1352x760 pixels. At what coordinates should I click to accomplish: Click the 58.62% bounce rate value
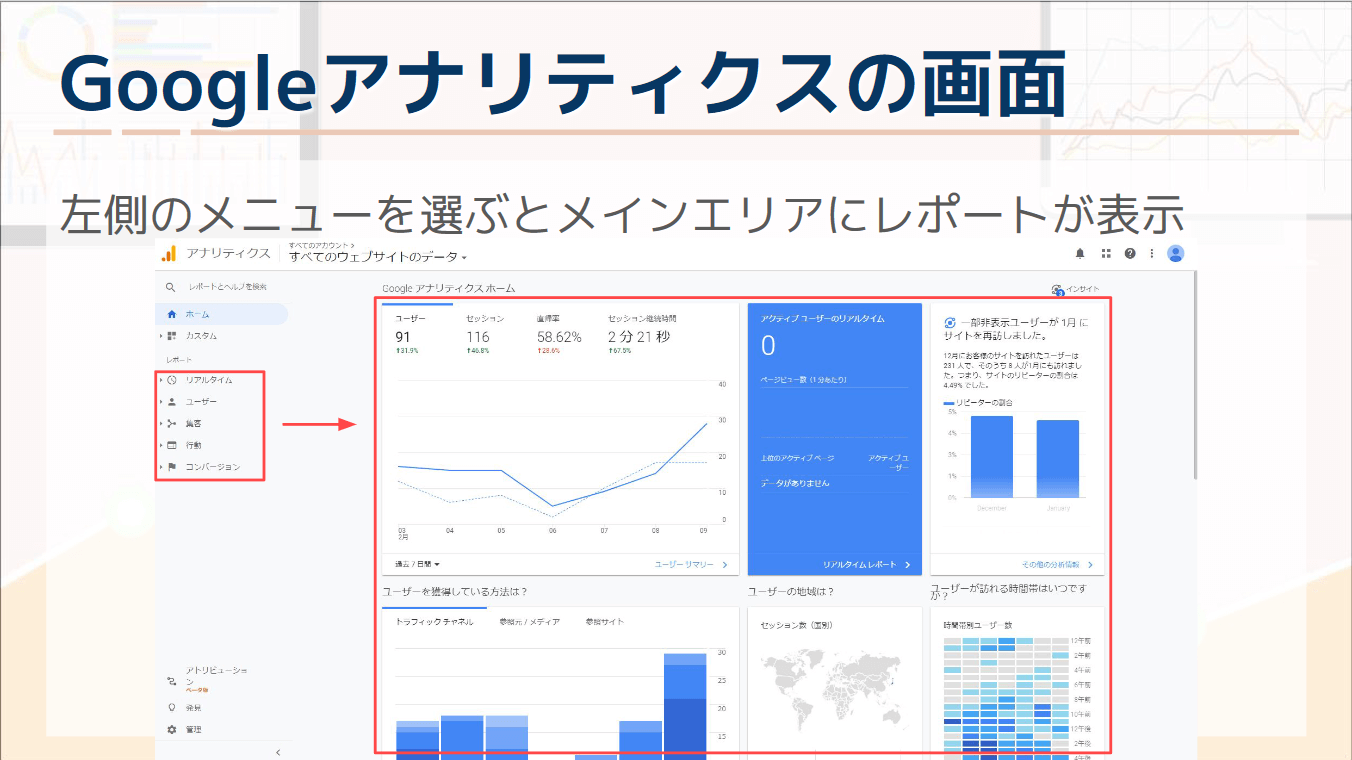[559, 337]
